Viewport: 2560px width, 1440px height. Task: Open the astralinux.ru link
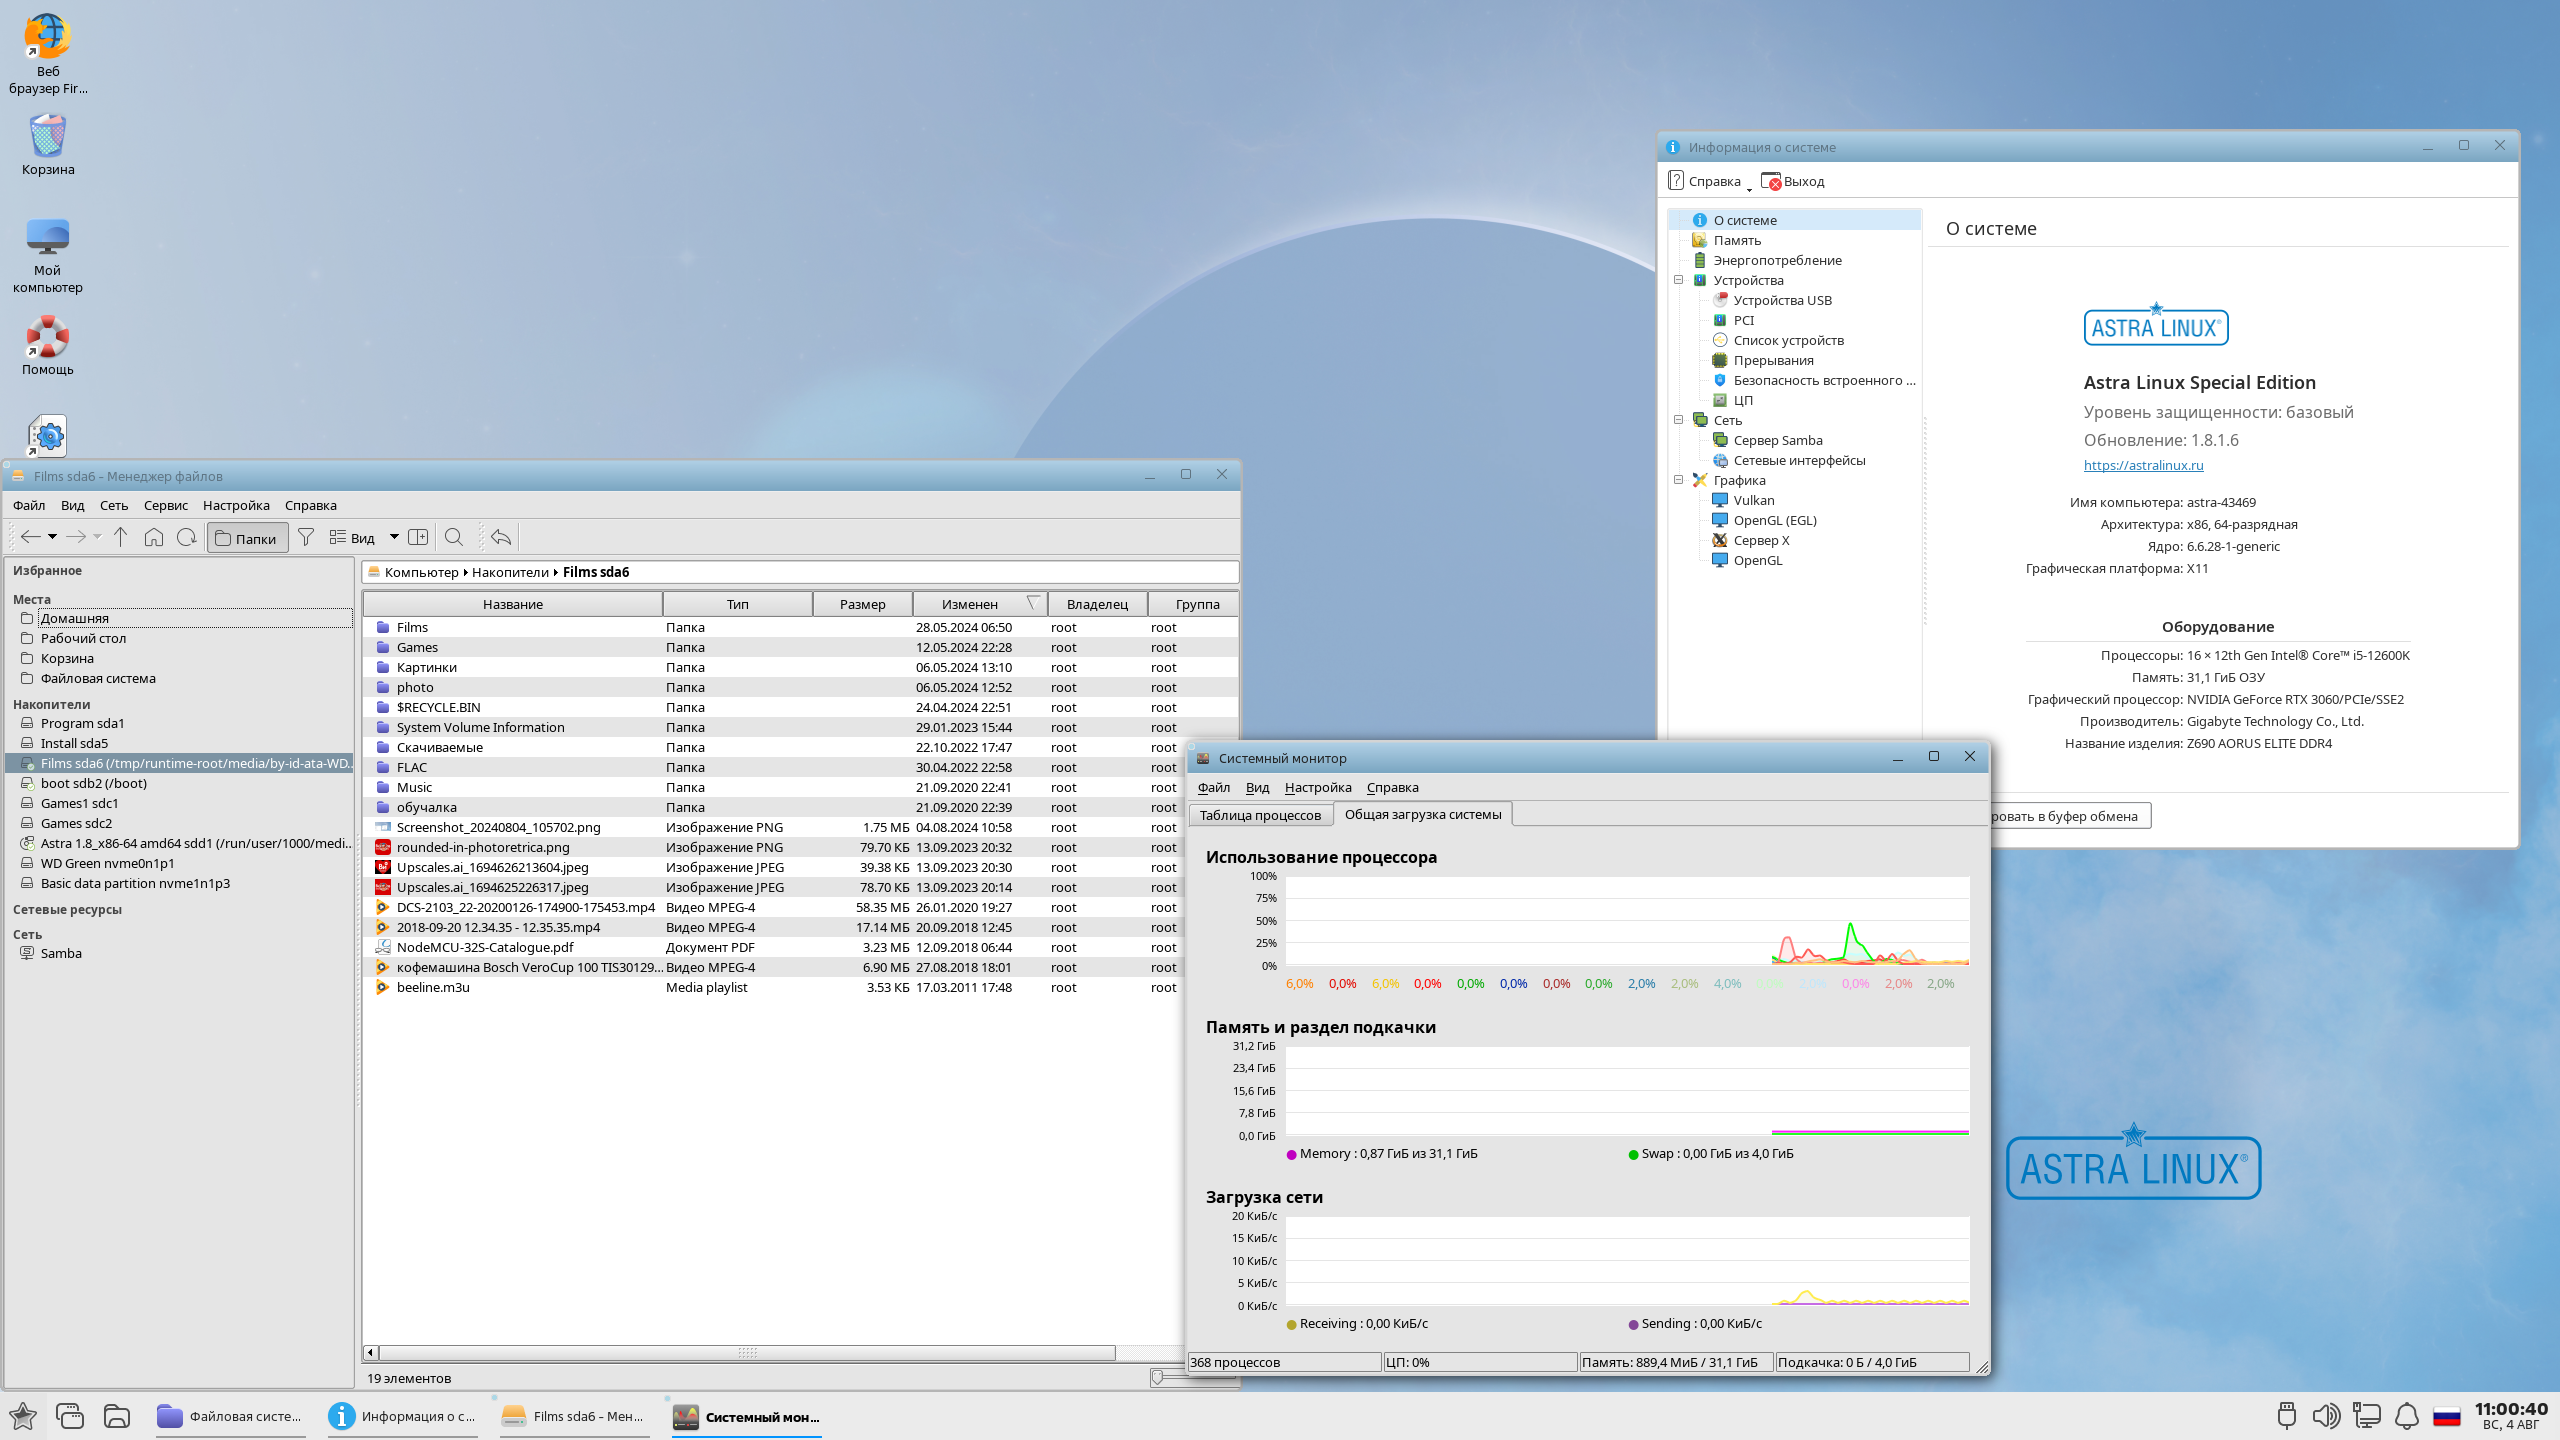tap(2143, 465)
